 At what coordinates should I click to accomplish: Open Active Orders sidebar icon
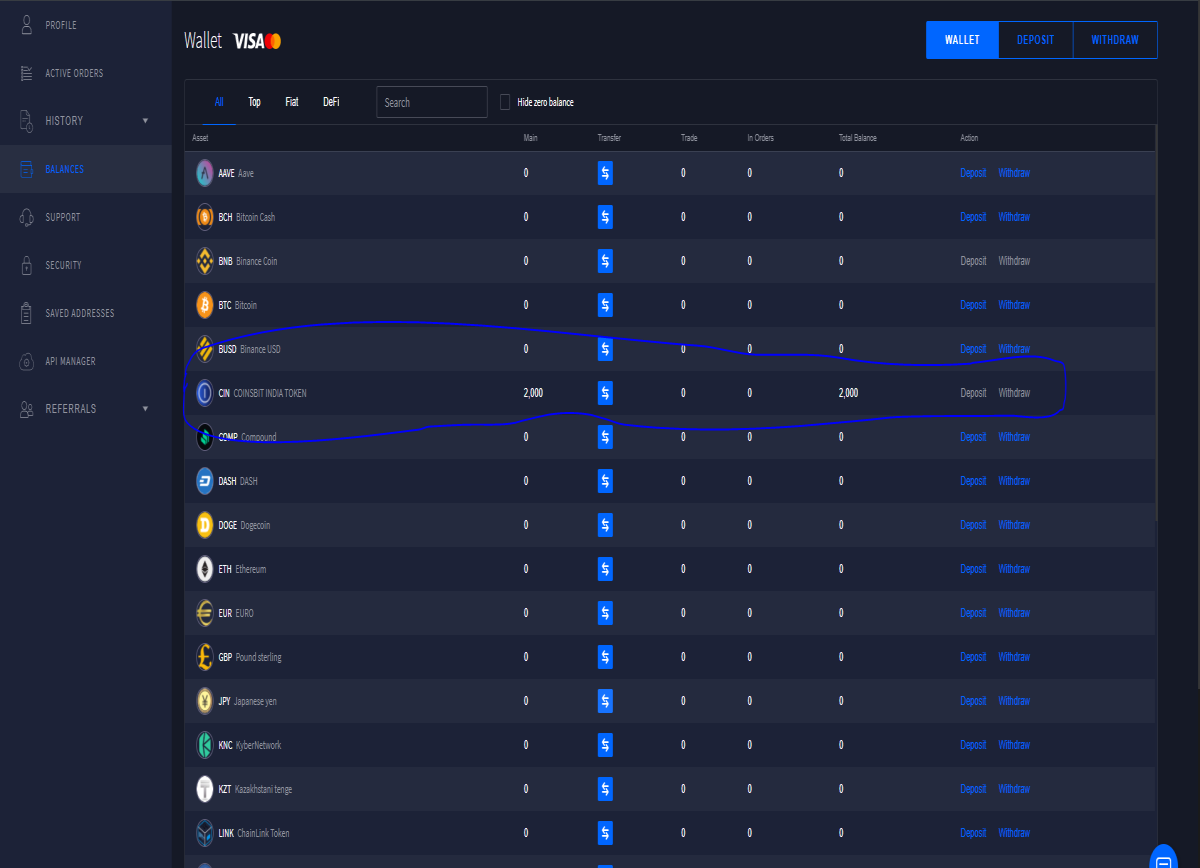pos(27,73)
